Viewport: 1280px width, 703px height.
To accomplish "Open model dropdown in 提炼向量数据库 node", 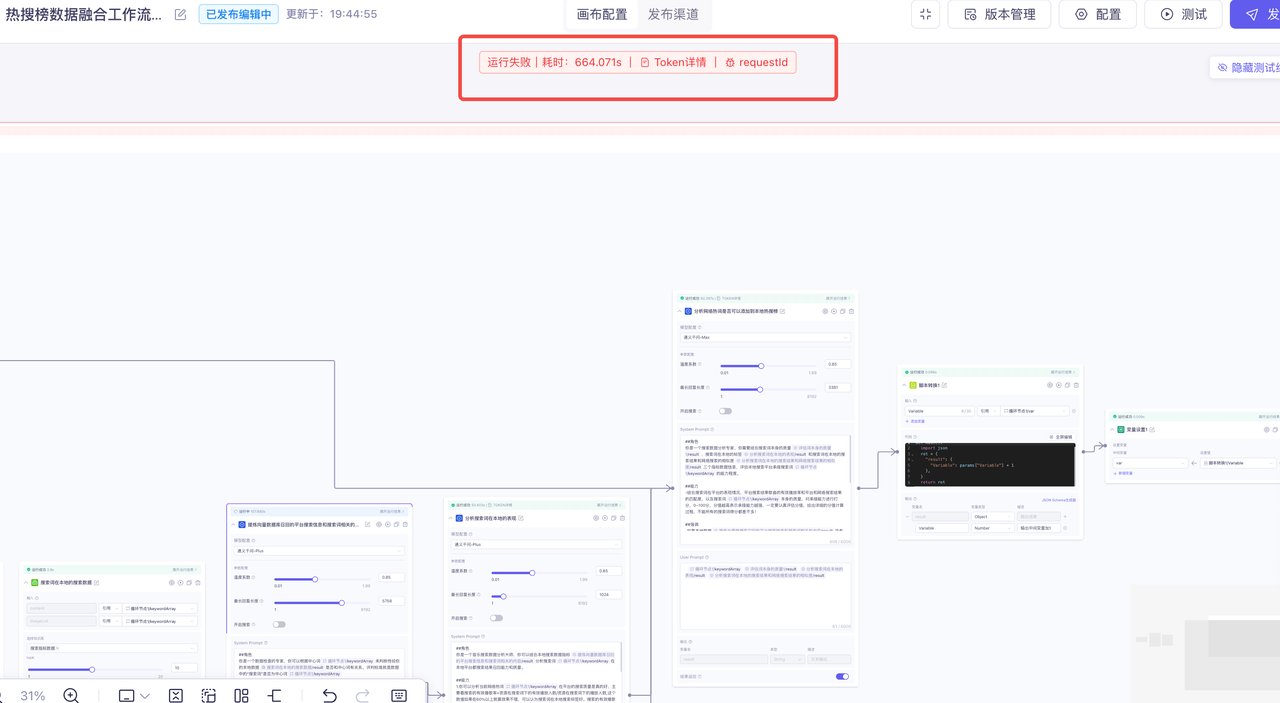I will pos(319,550).
